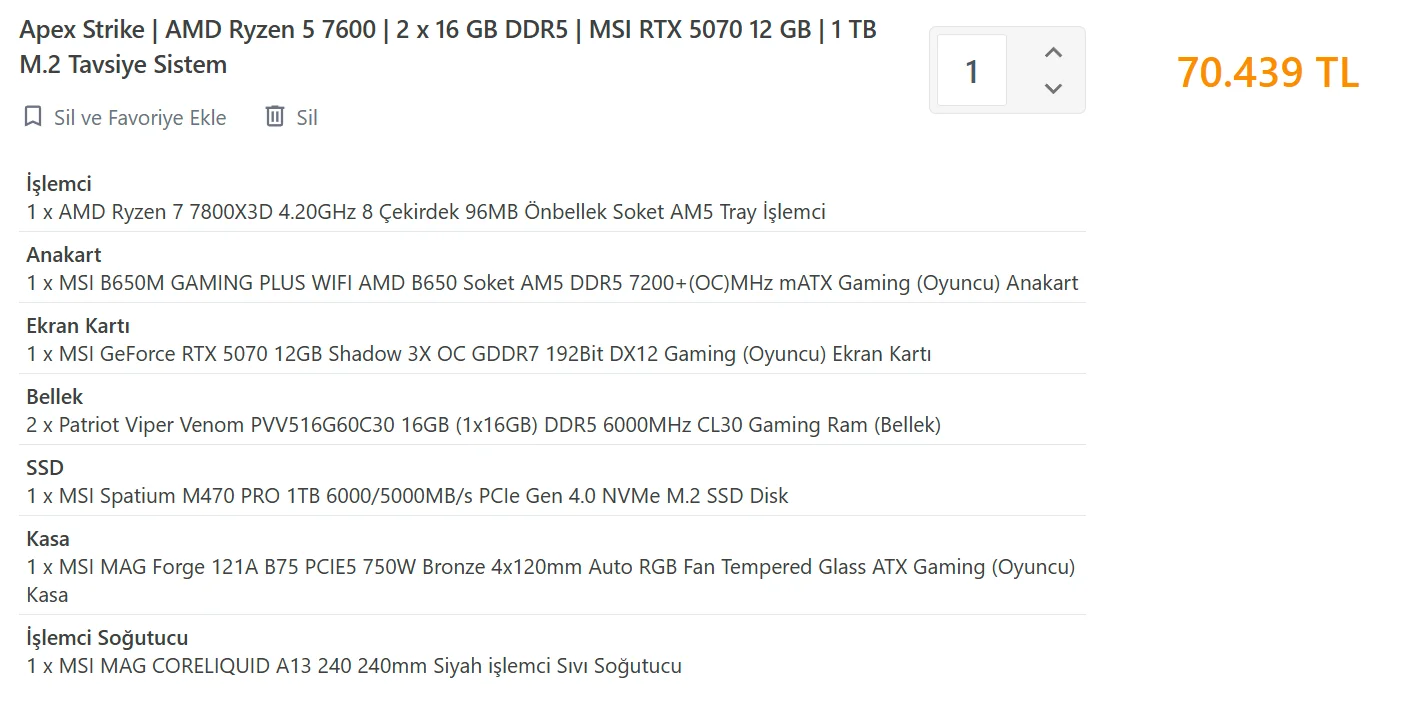1421x703 pixels.
Task: Click the MSI MAG Forge 121A case line
Action: click(x=550, y=568)
